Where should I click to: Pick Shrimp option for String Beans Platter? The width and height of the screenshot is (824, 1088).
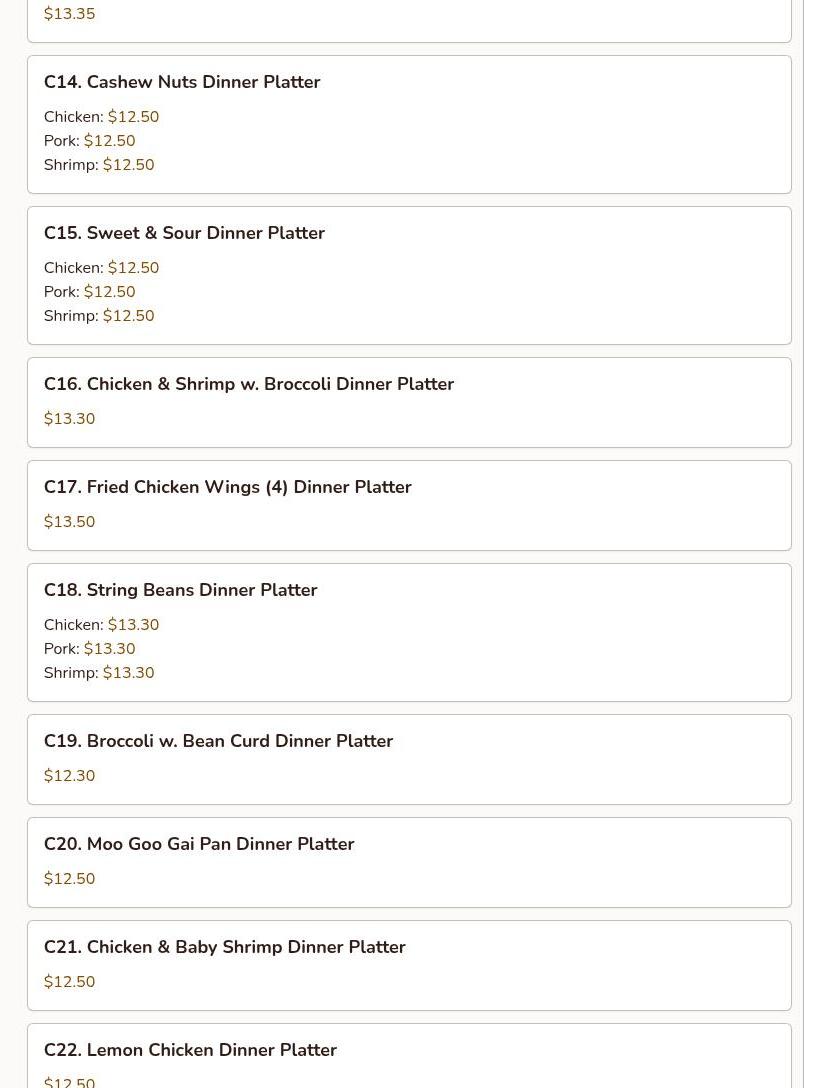tap(99, 672)
